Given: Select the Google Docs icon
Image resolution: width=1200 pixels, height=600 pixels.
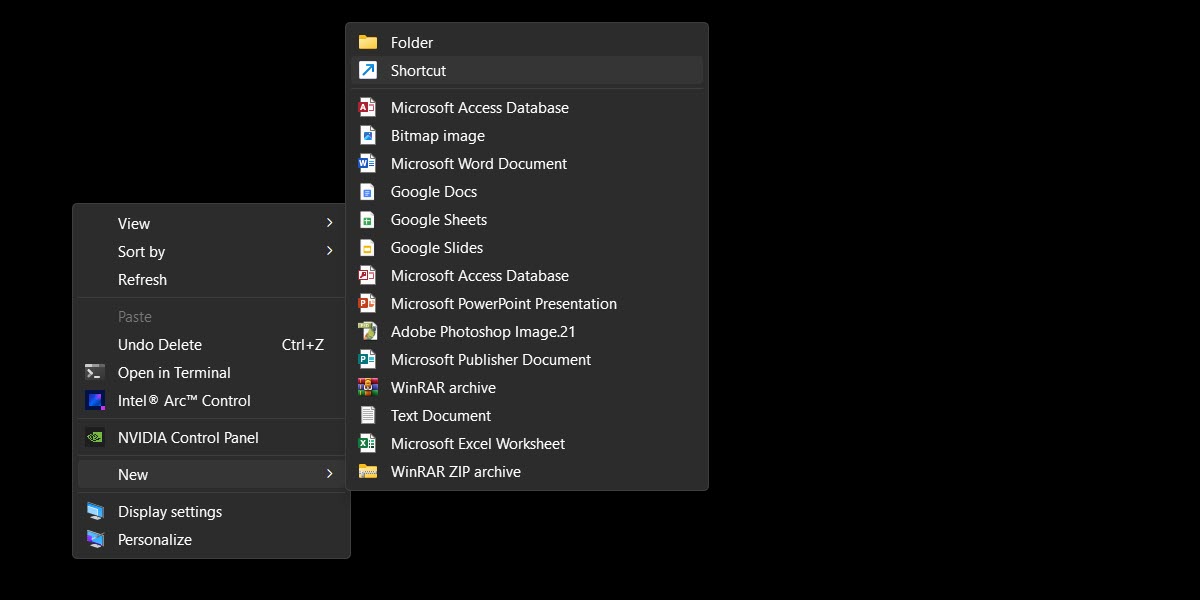Looking at the screenshot, I should click(x=367, y=191).
